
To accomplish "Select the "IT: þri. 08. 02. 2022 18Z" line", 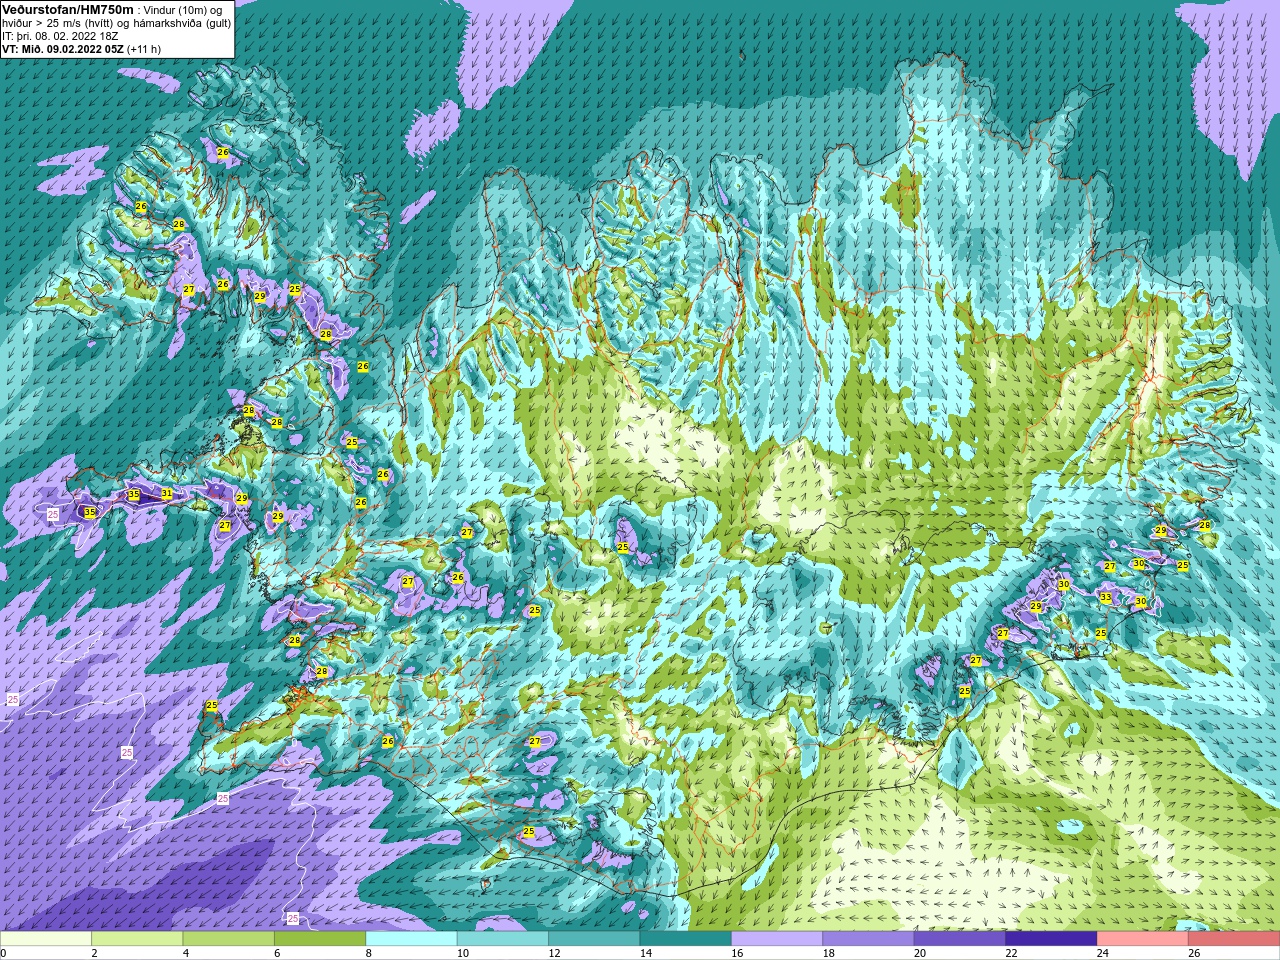I will (60, 36).
